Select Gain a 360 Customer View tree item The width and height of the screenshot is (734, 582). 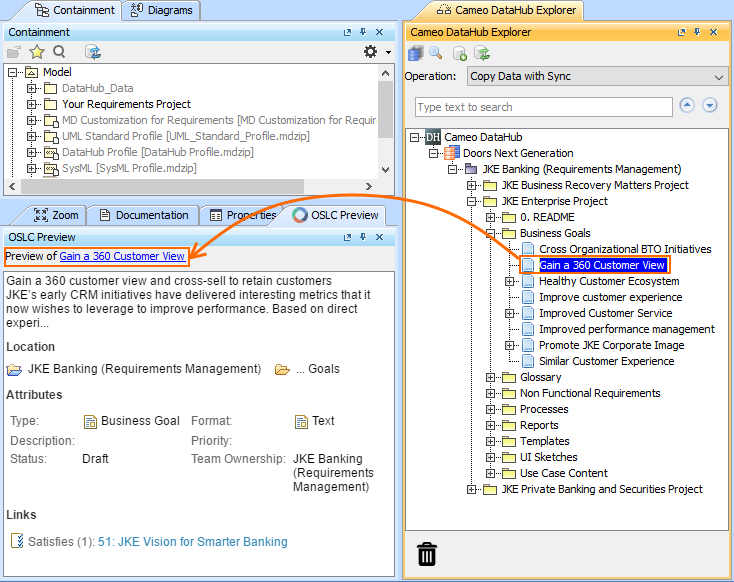coord(602,265)
